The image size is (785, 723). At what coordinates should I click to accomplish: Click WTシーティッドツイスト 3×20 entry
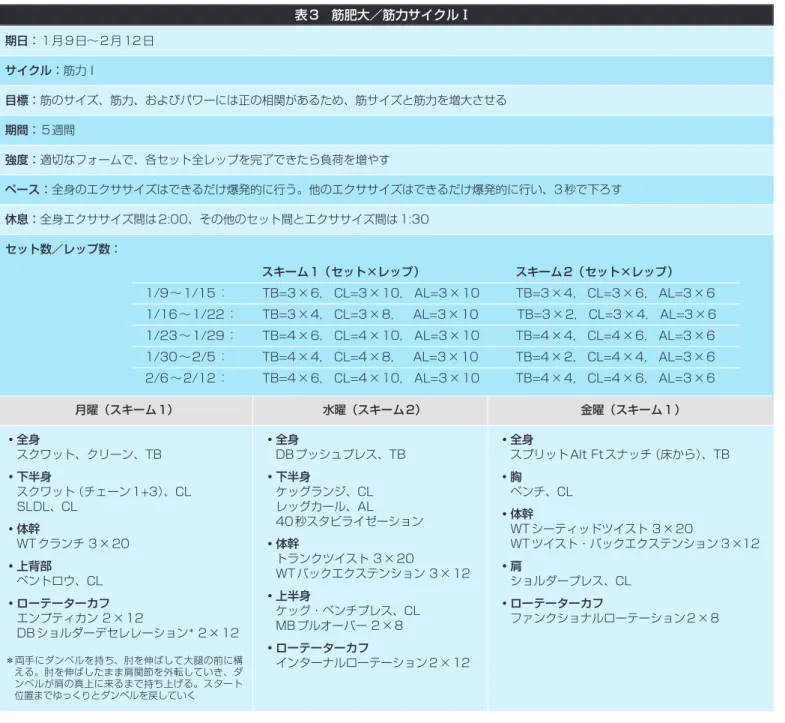point(602,529)
